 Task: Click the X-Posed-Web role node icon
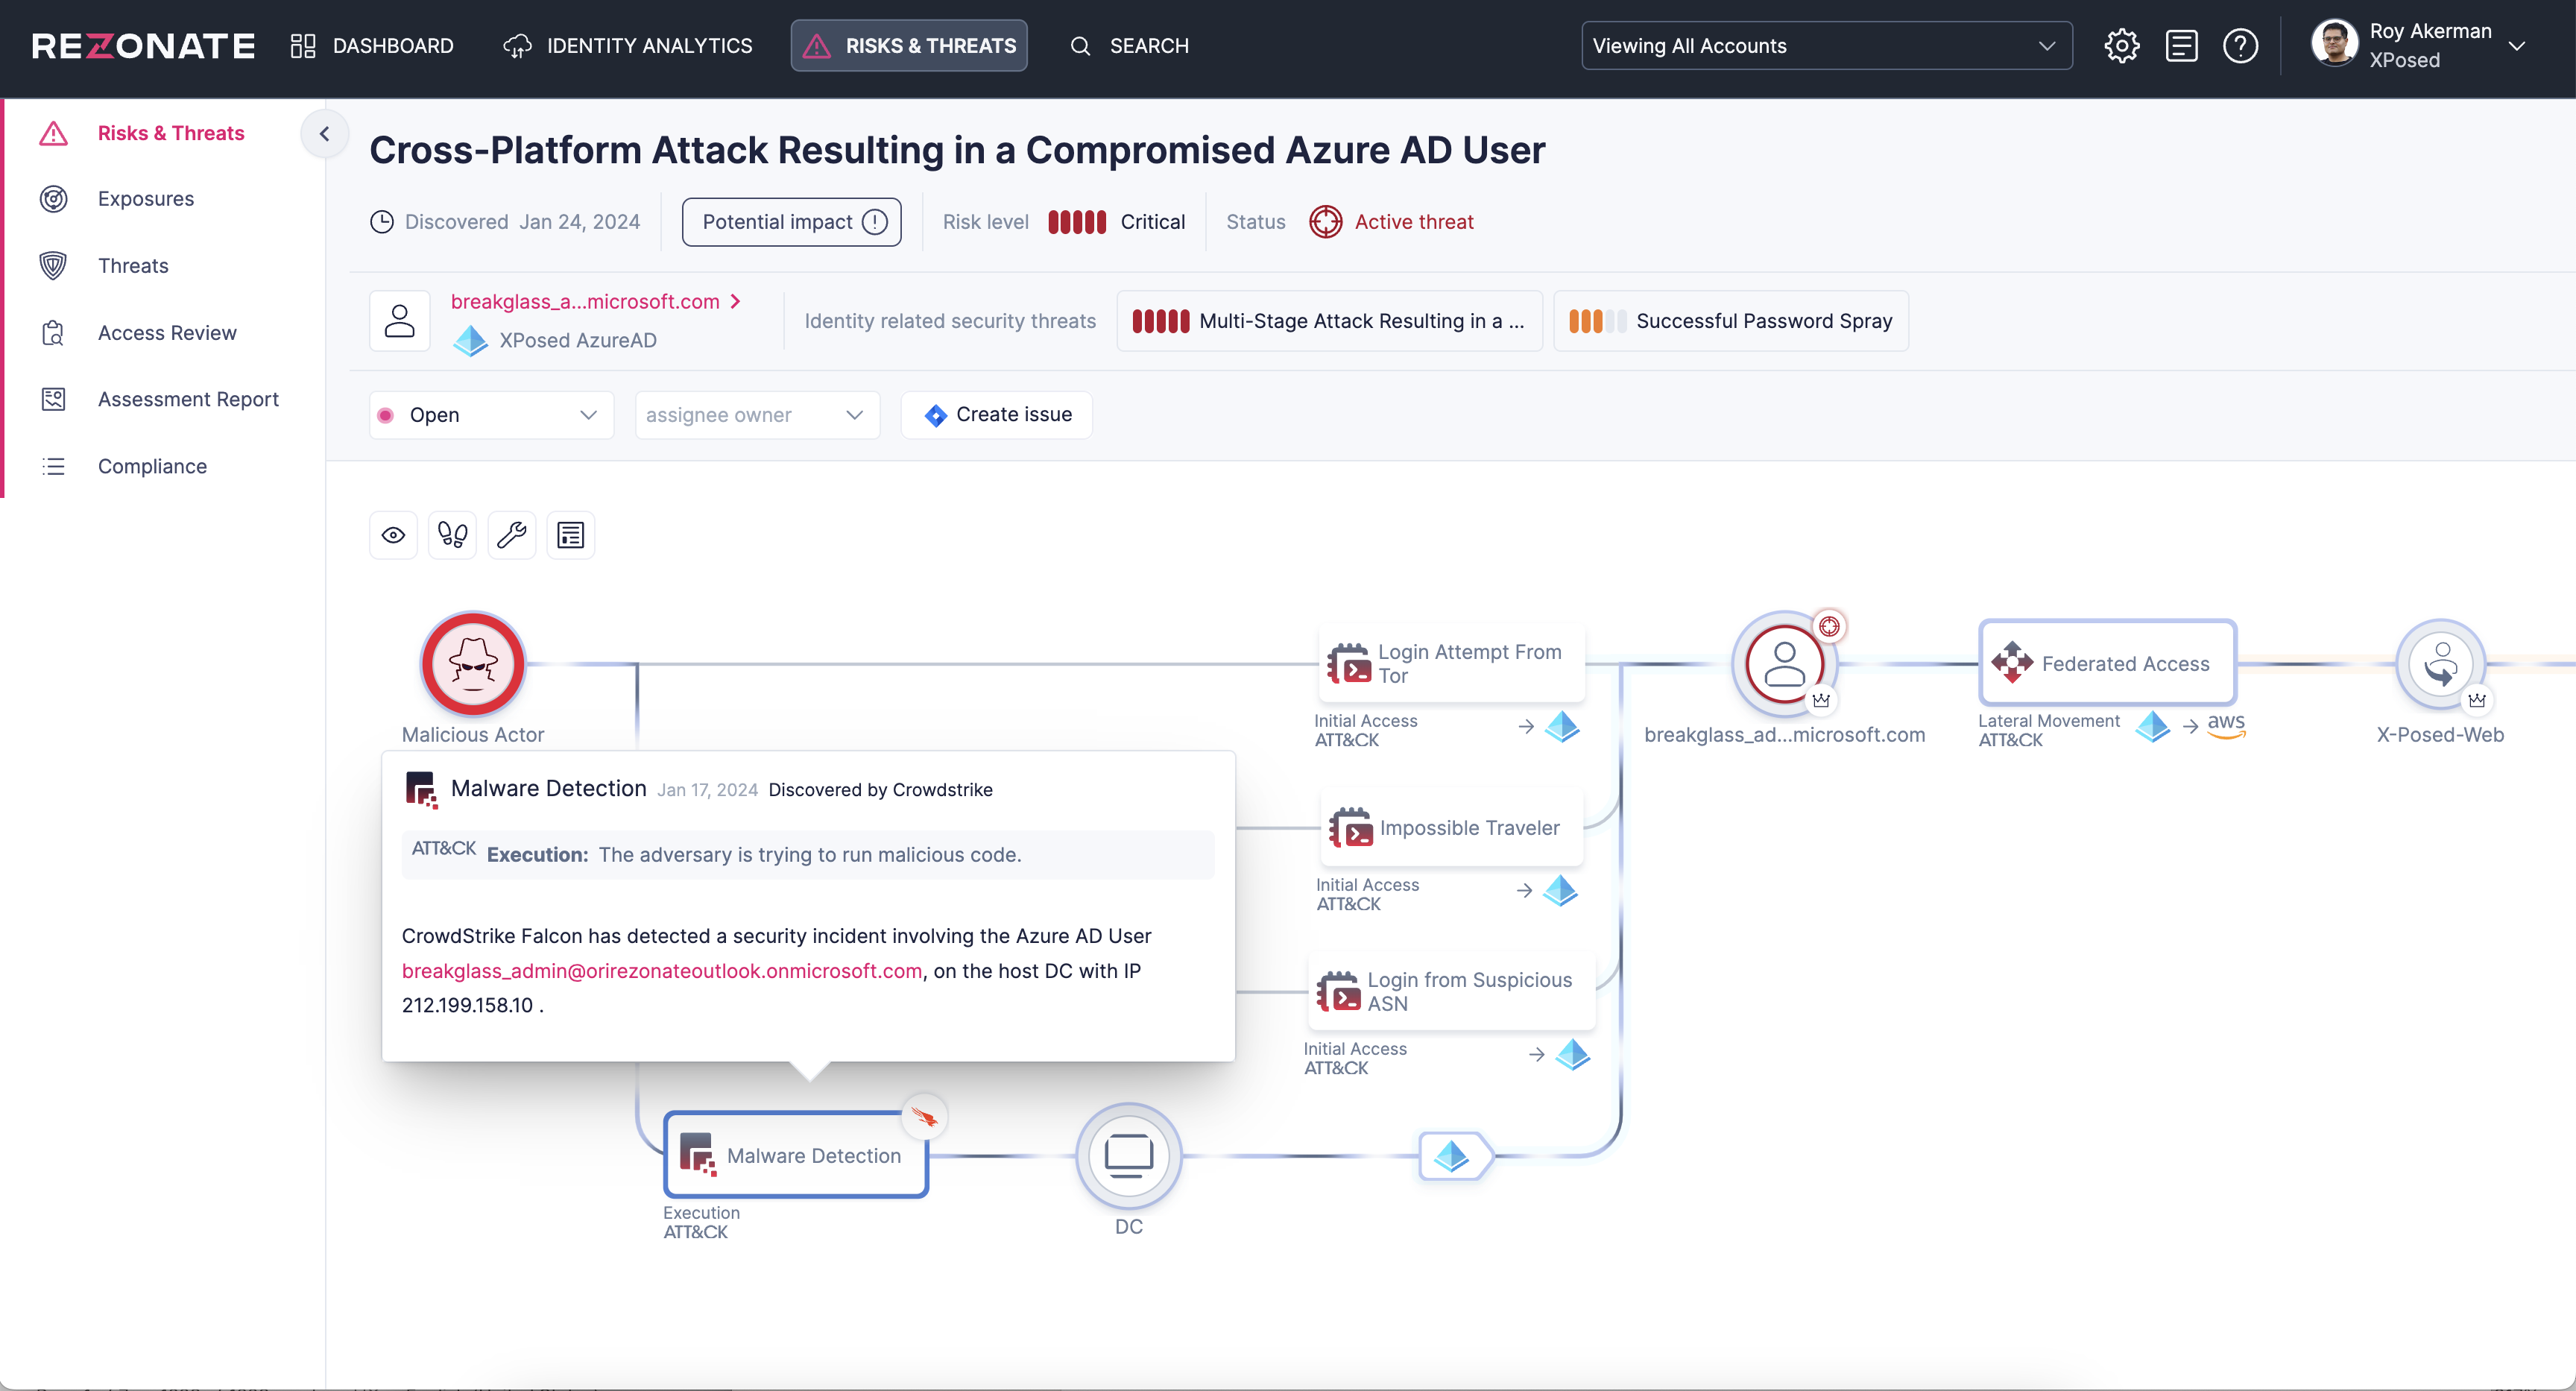(2440, 664)
